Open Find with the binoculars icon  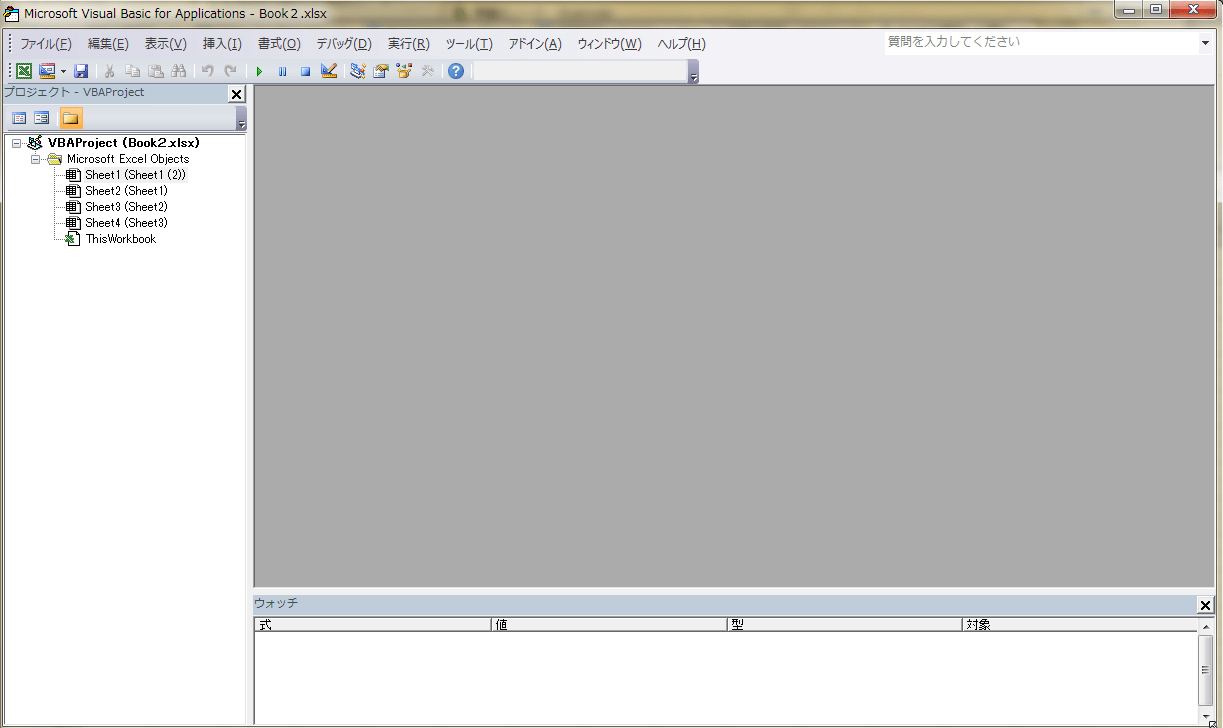pyautogui.click(x=179, y=71)
